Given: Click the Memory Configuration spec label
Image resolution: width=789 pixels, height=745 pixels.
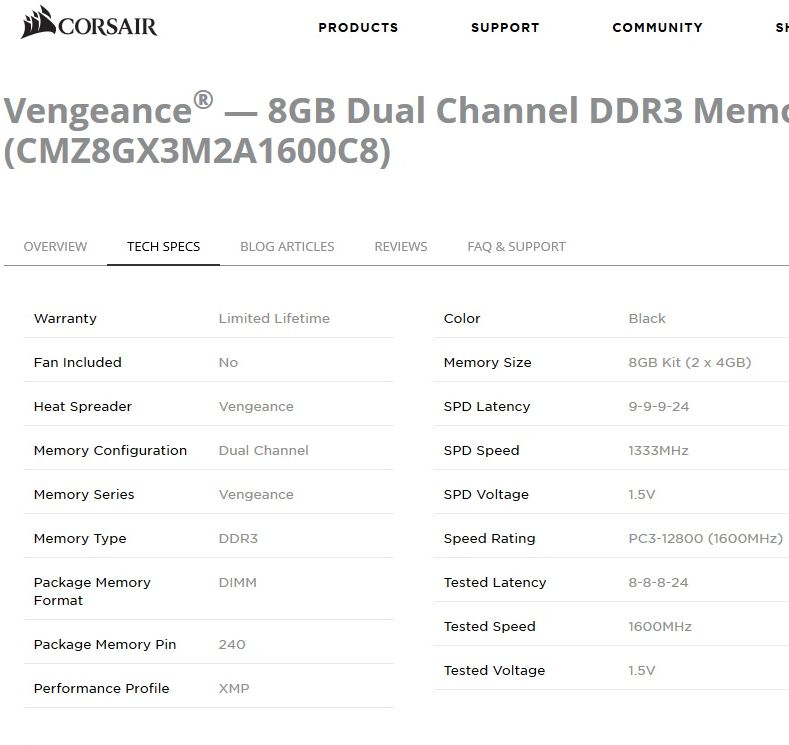Looking at the screenshot, I should (x=110, y=450).
